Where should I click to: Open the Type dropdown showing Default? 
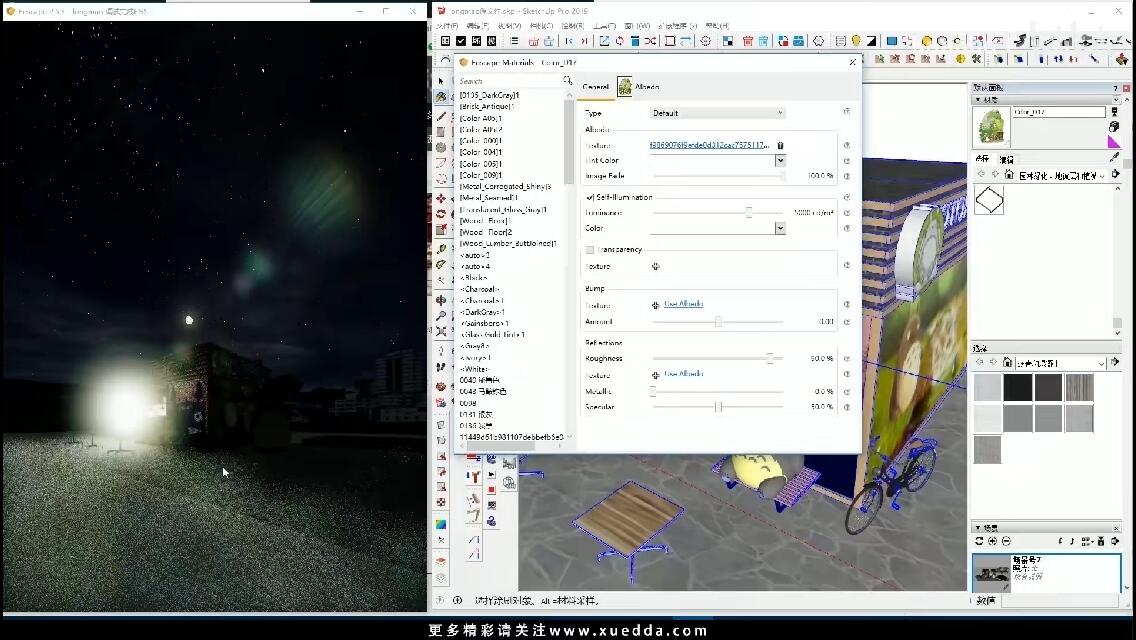click(x=717, y=113)
